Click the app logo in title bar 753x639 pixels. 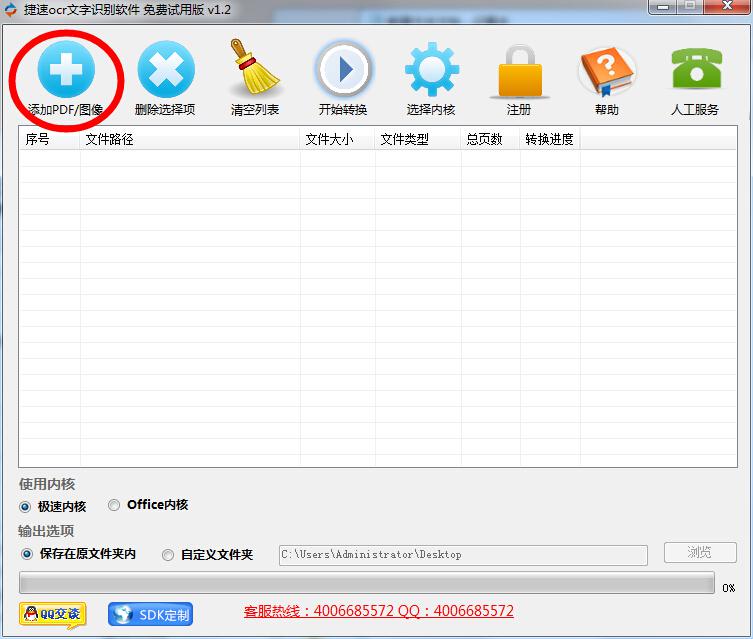coord(10,10)
